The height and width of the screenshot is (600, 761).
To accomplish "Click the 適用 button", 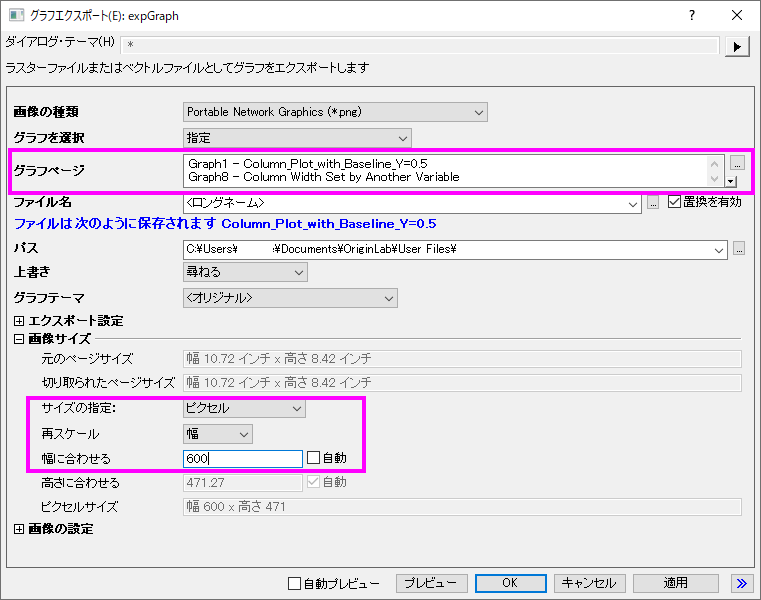I will (x=676, y=583).
